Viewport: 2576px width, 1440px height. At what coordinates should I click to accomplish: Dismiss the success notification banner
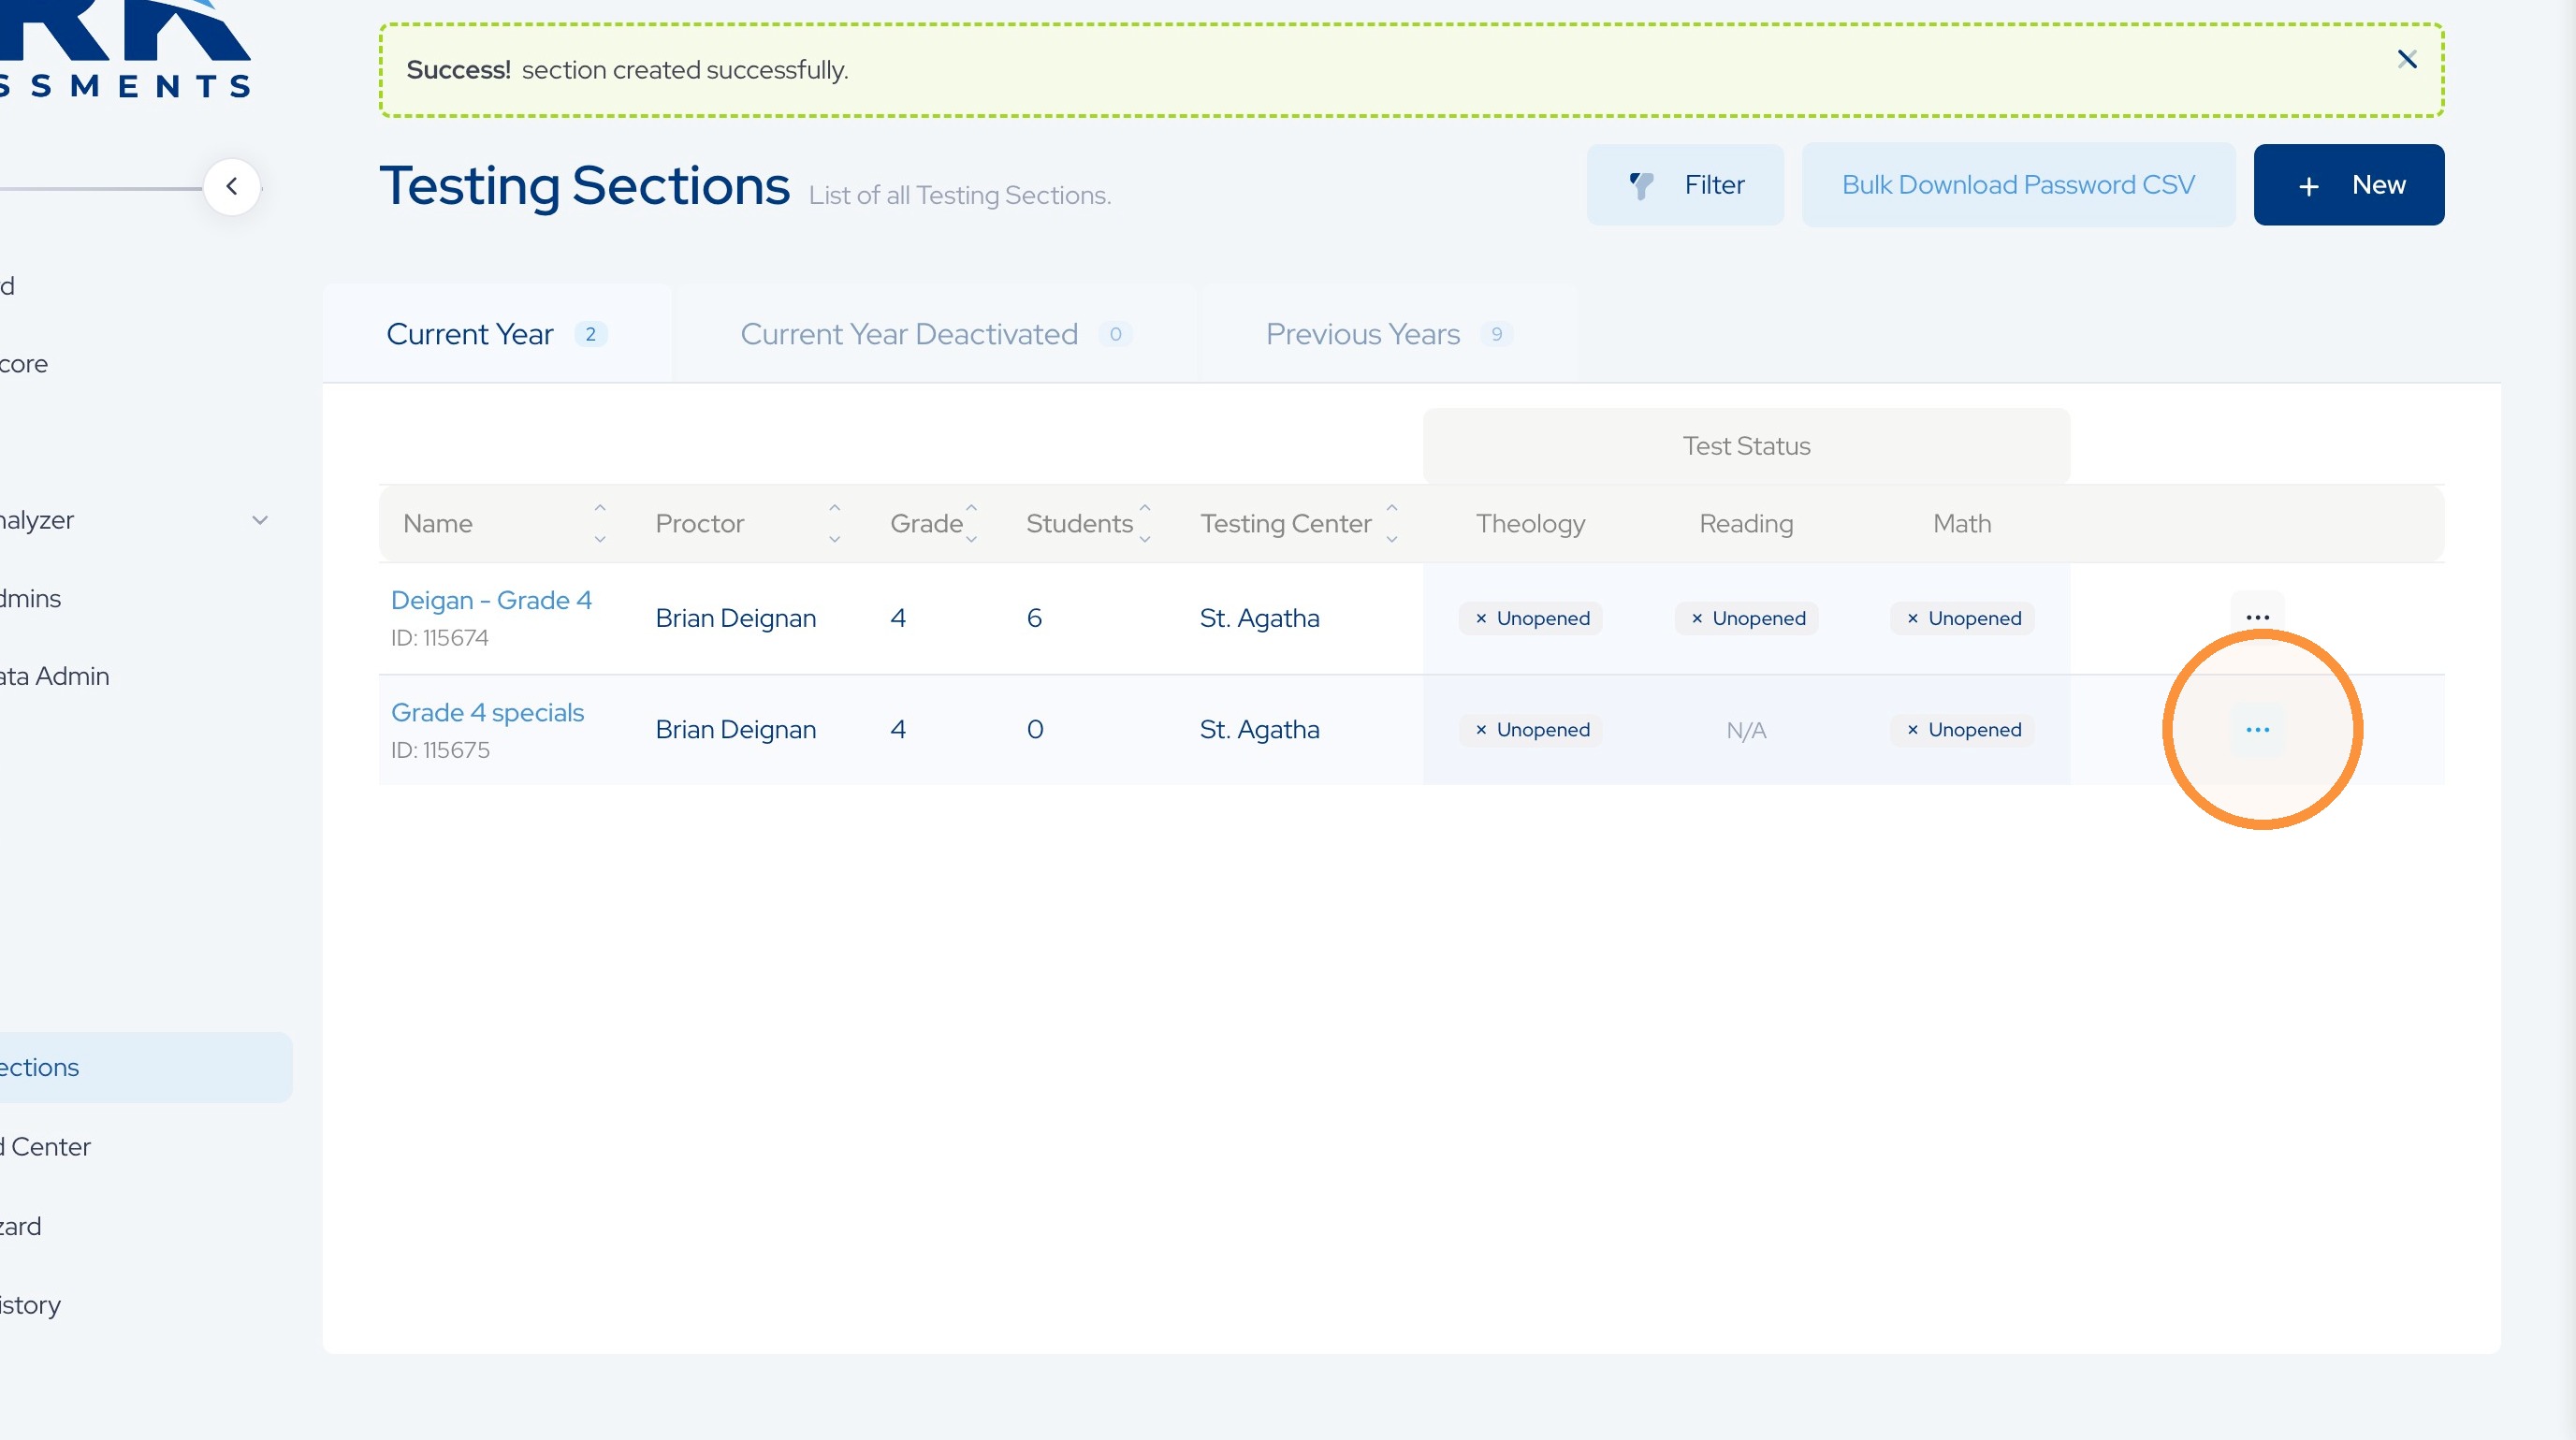(x=2407, y=60)
